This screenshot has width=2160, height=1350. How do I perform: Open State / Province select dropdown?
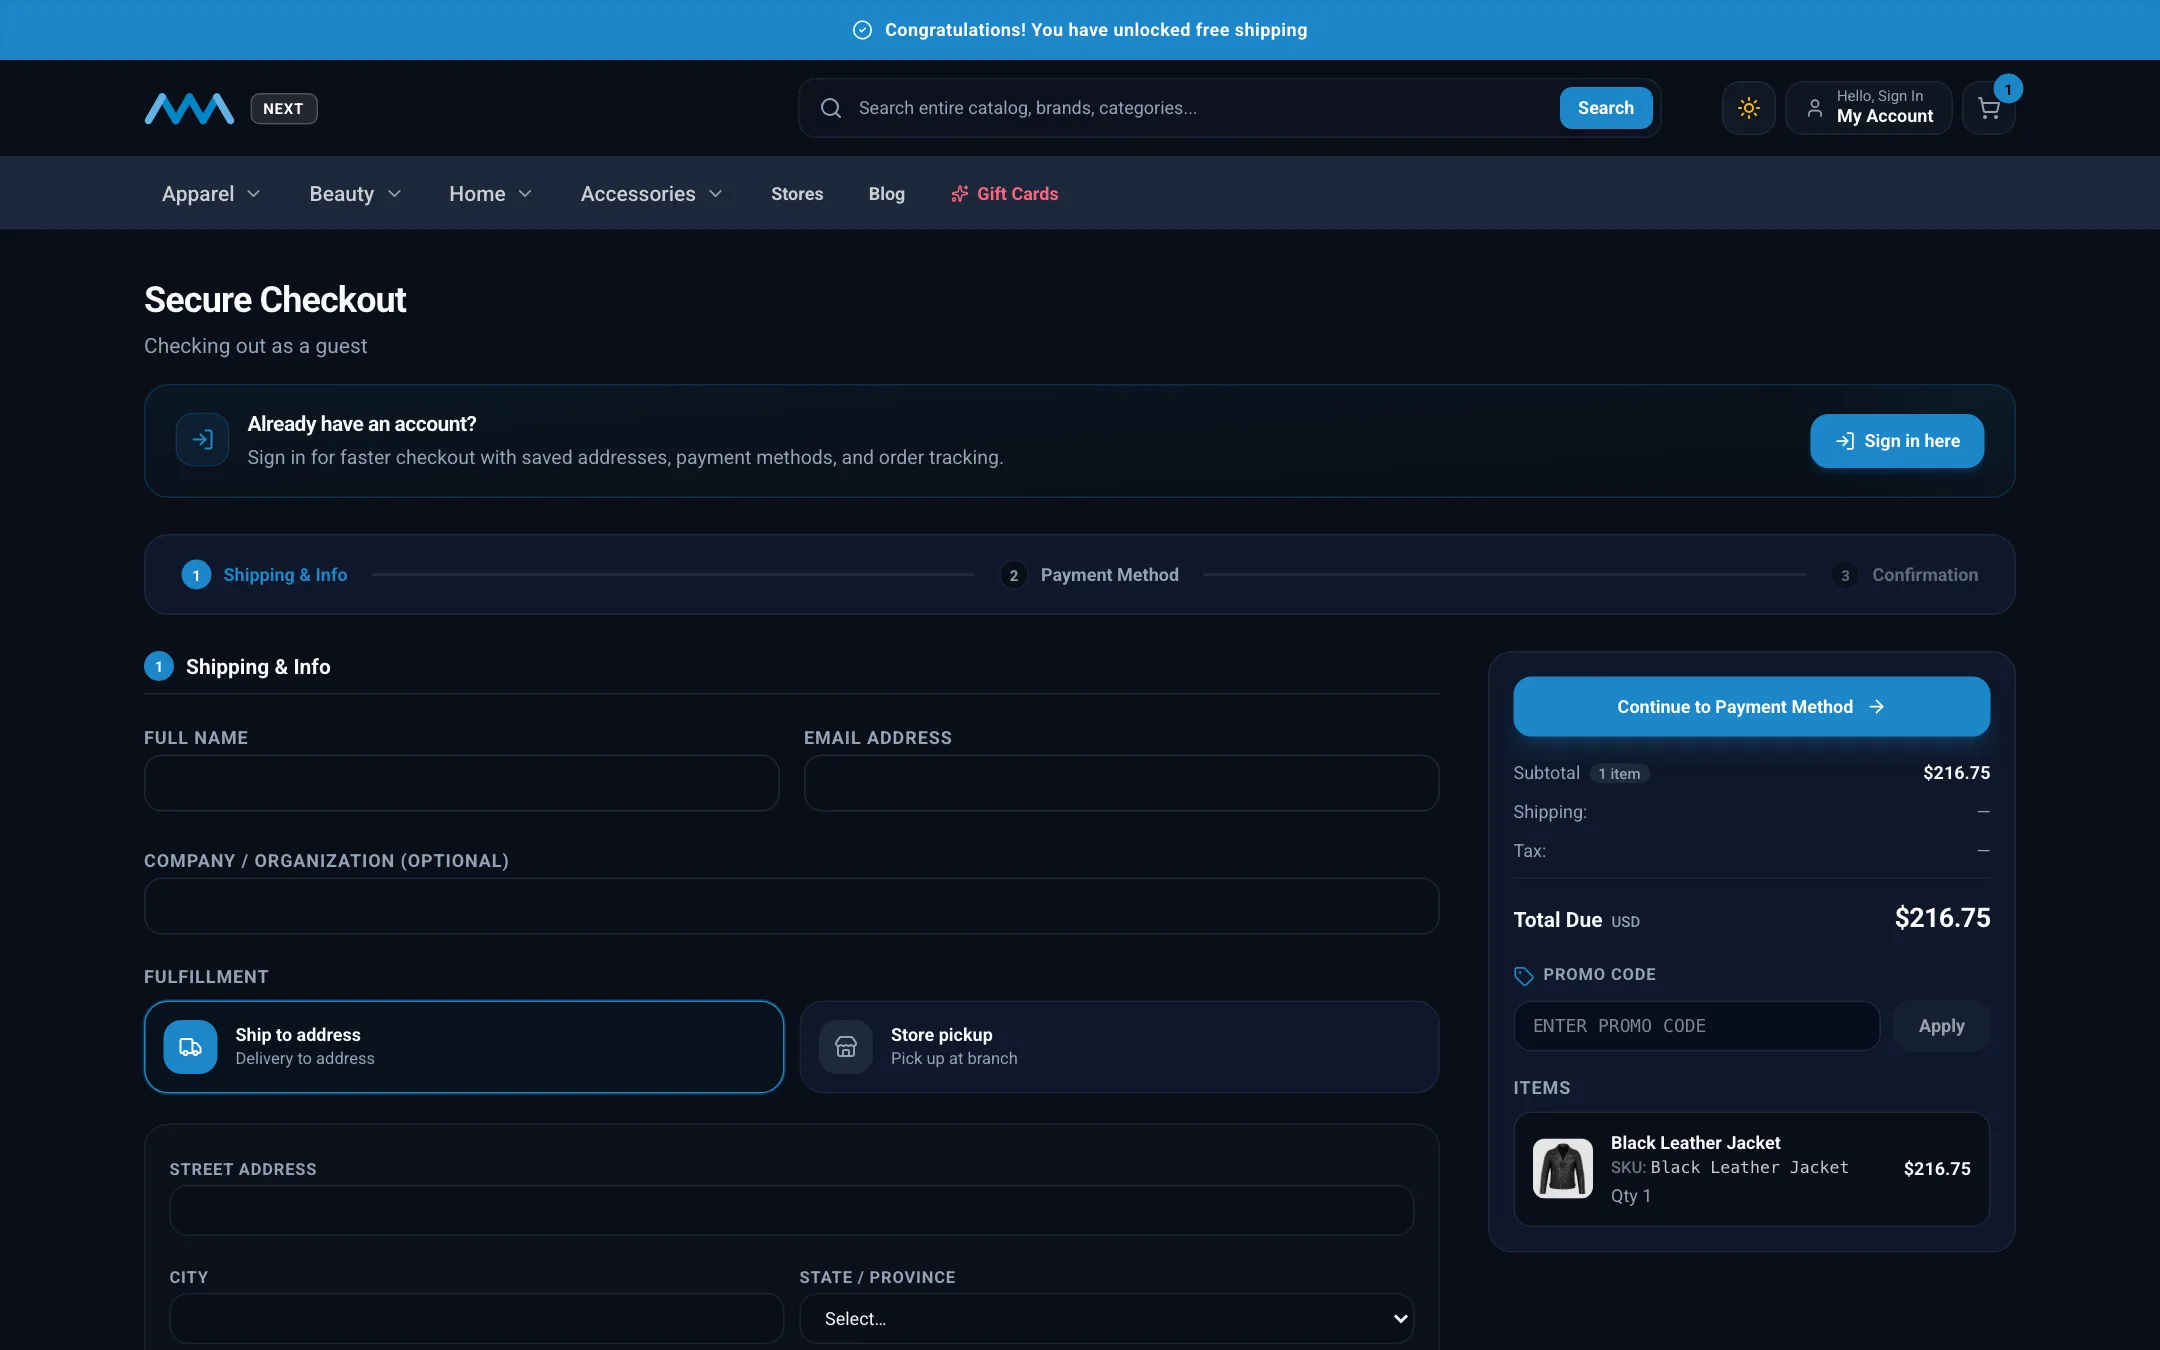coord(1106,1318)
